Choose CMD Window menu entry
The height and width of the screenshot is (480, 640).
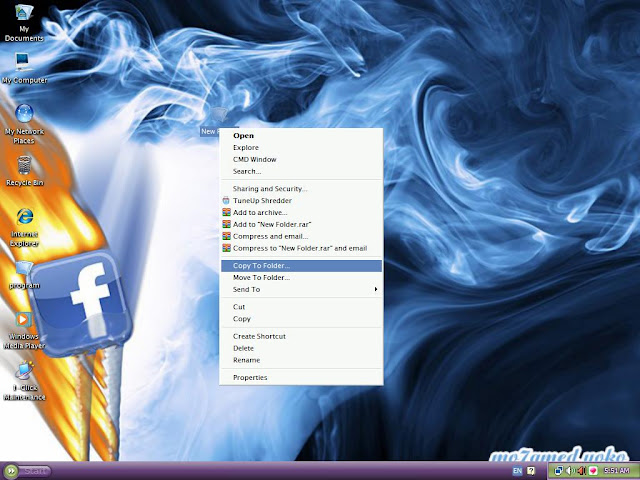point(301,159)
